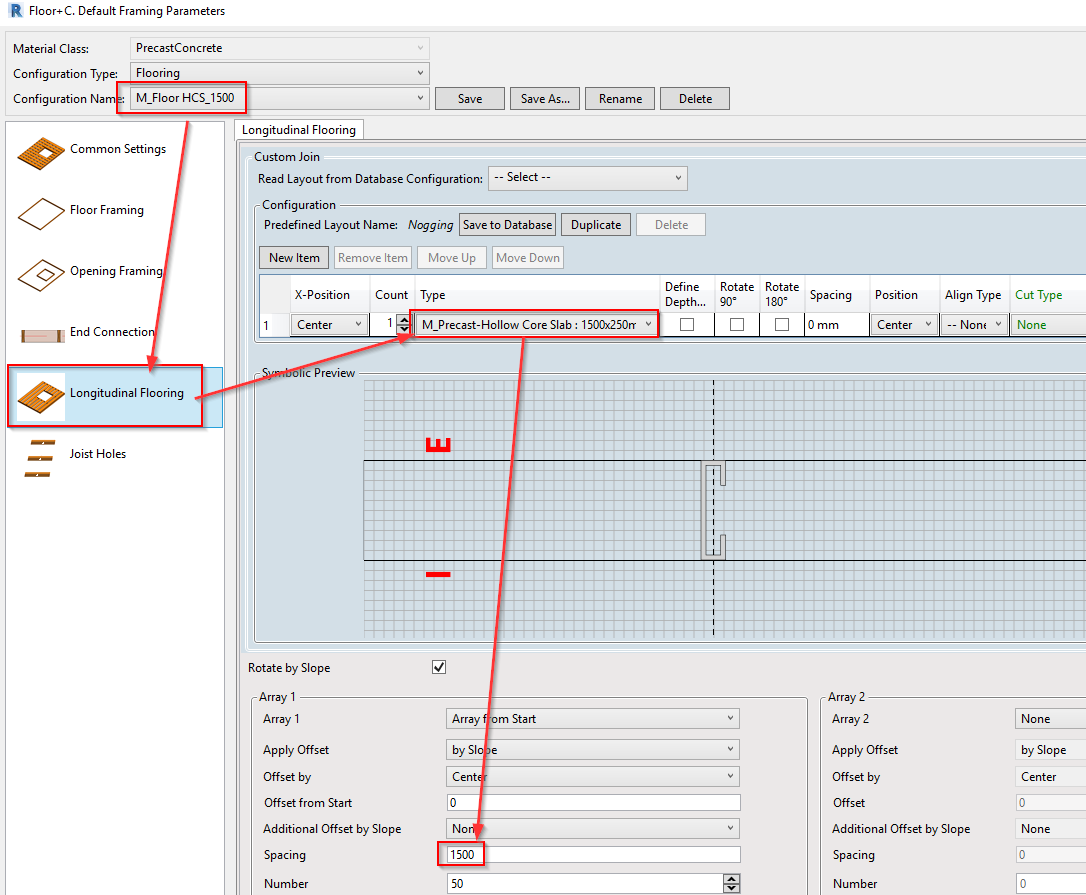Viewport: 1086px width, 895px height.
Task: Click the Save As... button
Action: [x=545, y=98]
